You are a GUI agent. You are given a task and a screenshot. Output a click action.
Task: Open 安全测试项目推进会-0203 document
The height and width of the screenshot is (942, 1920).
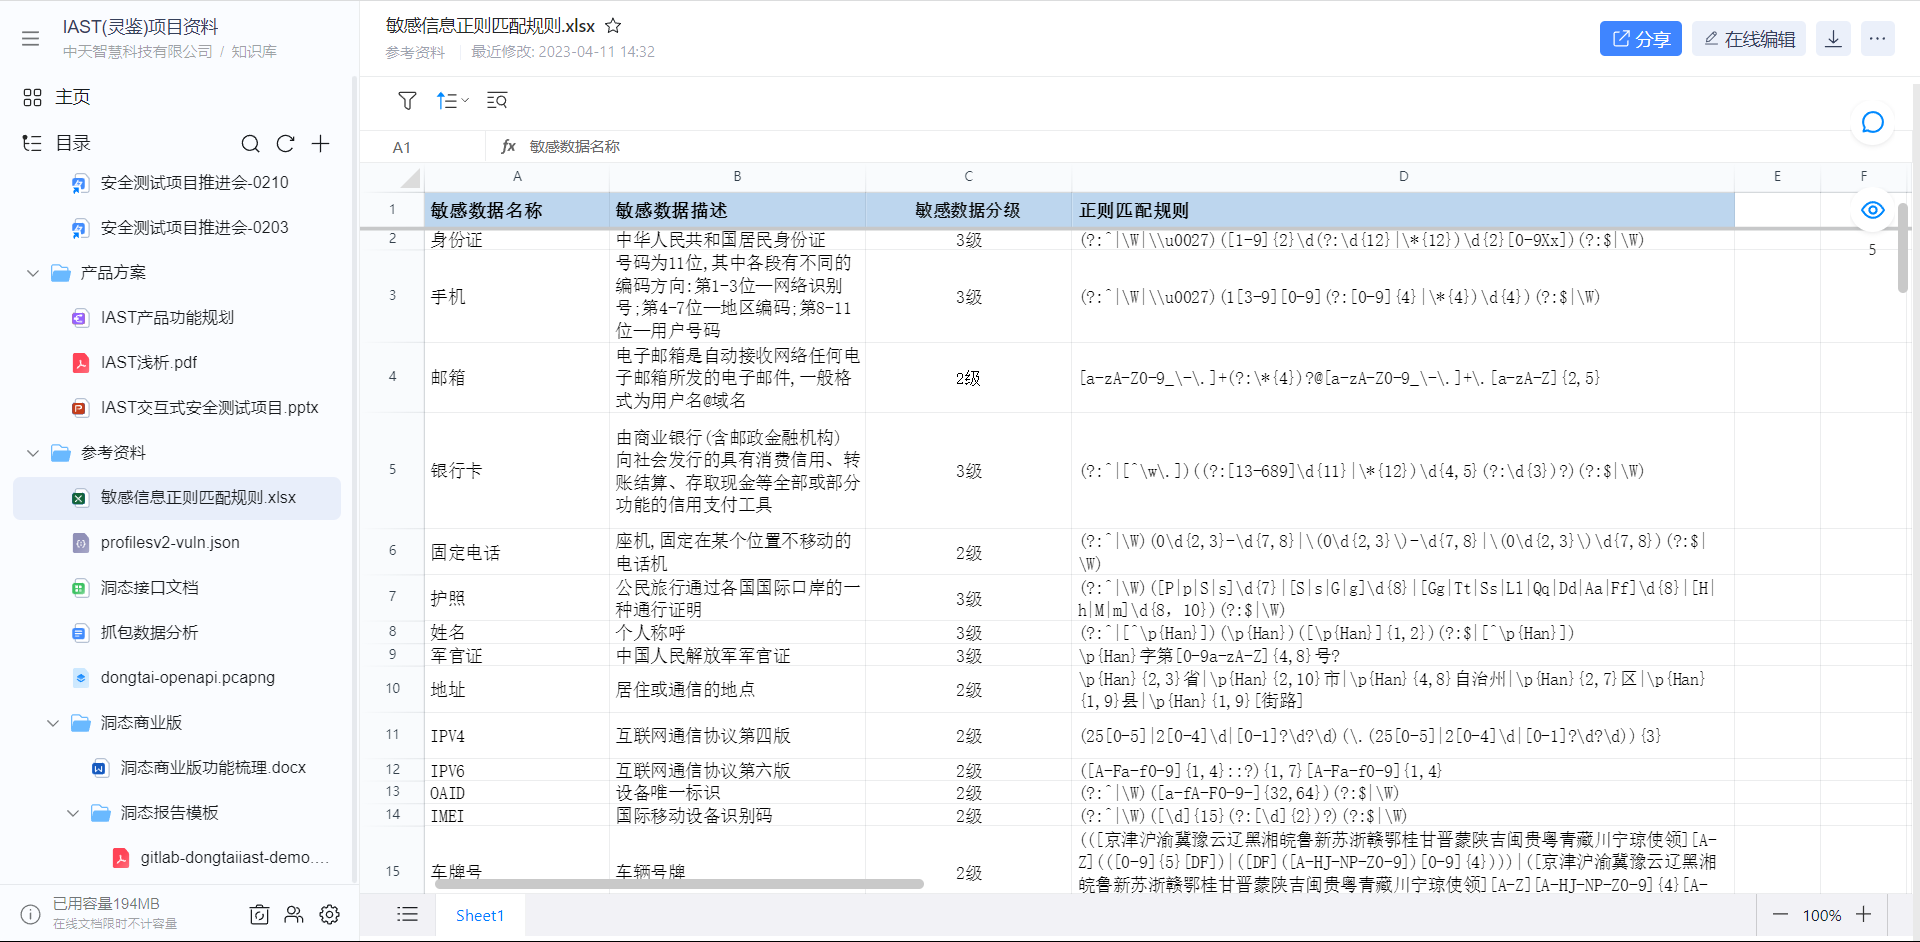pos(194,228)
